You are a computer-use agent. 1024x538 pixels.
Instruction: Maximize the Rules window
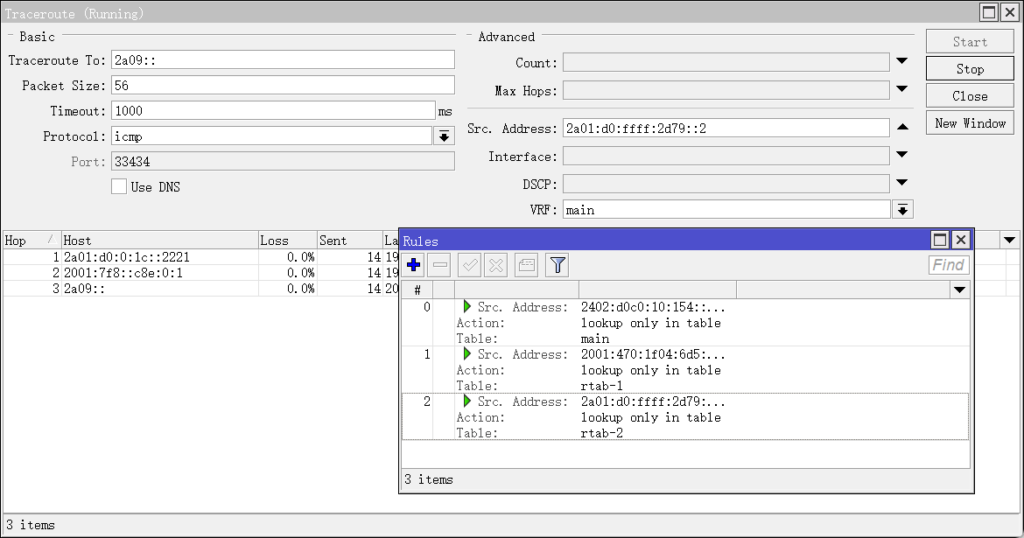[939, 240]
